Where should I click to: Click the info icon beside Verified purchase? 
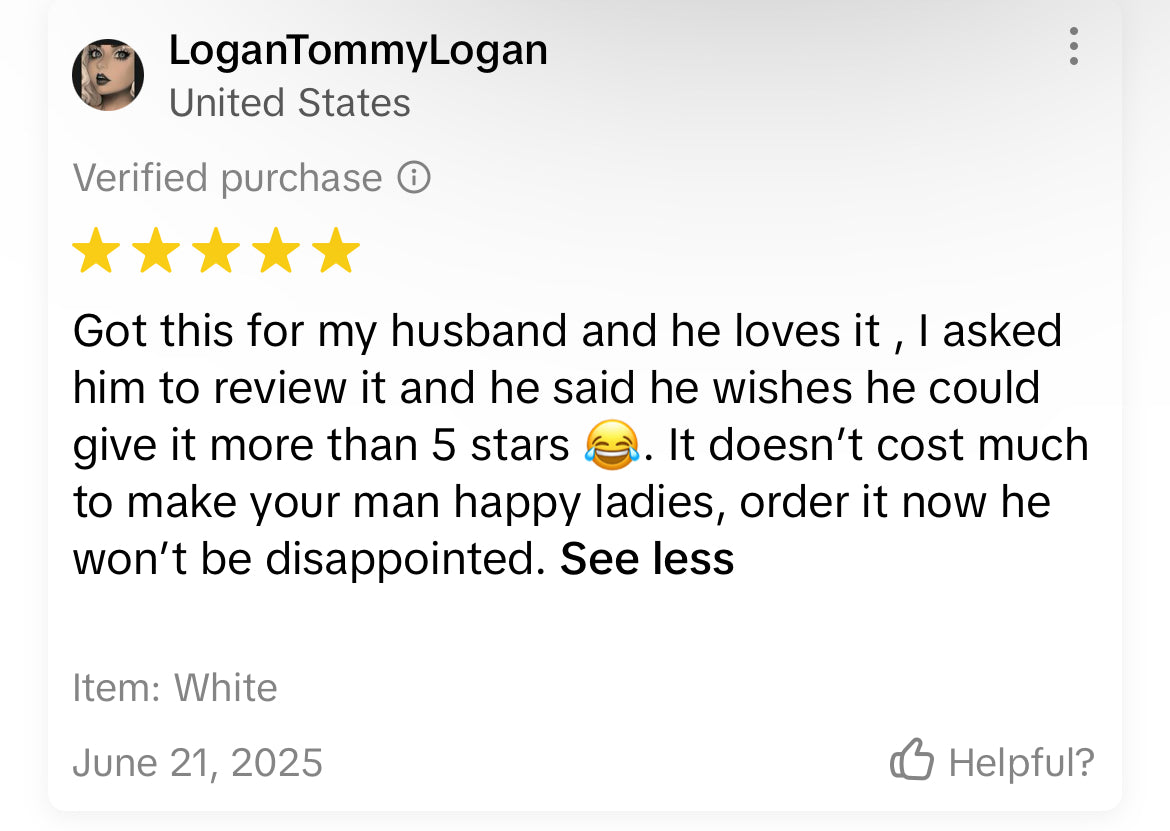(x=414, y=178)
